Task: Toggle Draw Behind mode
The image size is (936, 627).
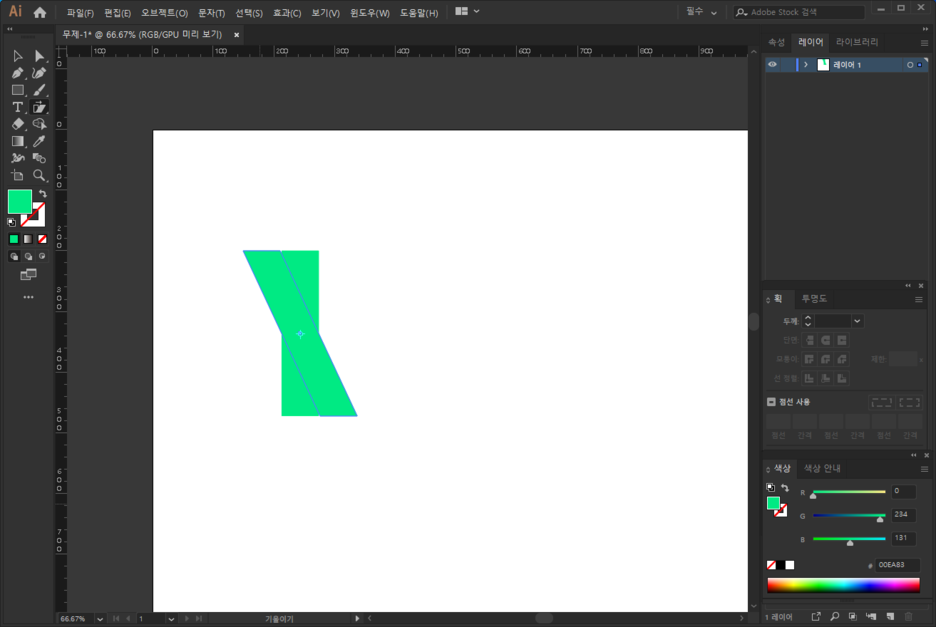Action: tap(28, 257)
